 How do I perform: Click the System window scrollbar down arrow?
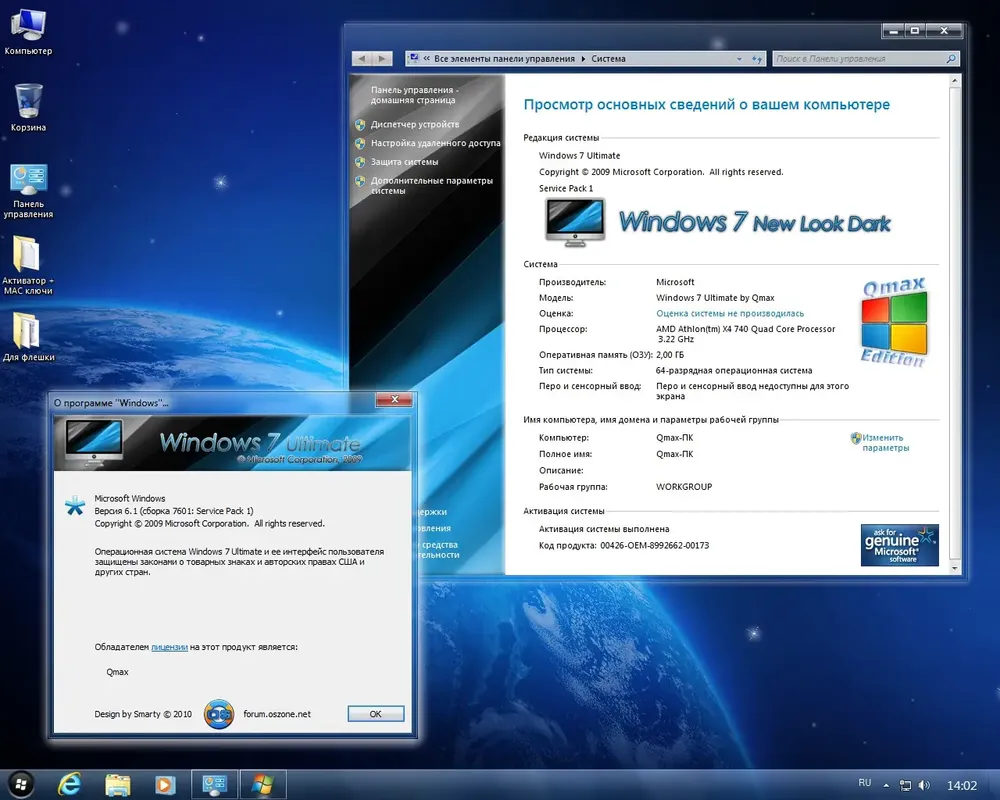pyautogui.click(x=955, y=568)
